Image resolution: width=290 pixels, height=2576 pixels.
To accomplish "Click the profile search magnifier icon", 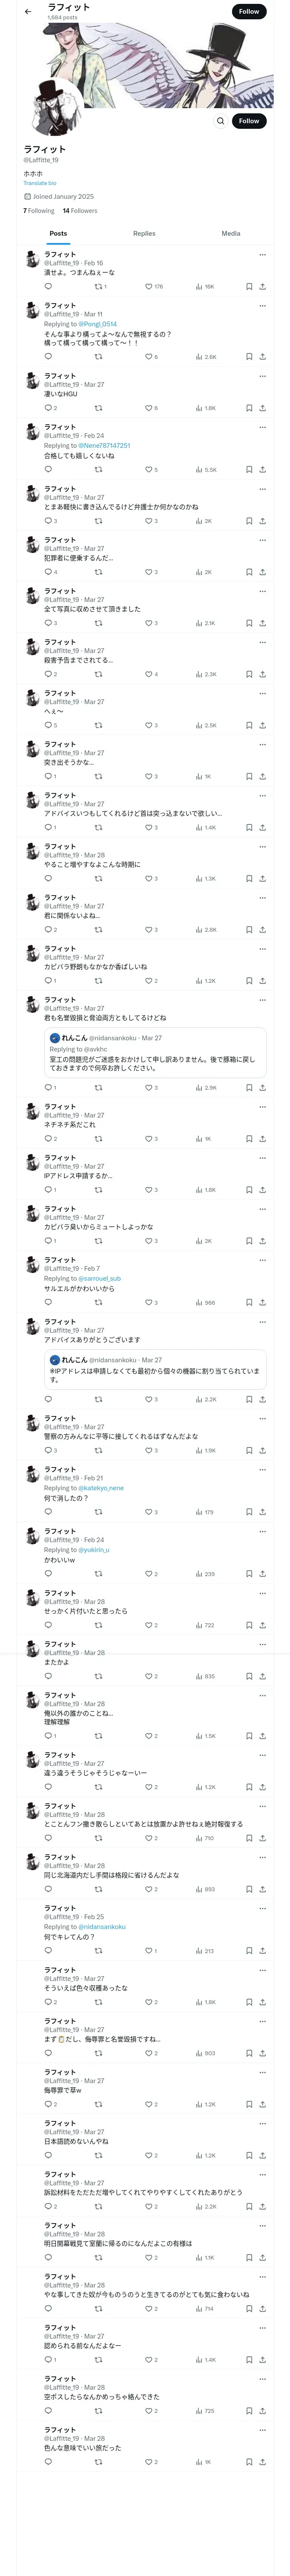I will click(x=220, y=121).
